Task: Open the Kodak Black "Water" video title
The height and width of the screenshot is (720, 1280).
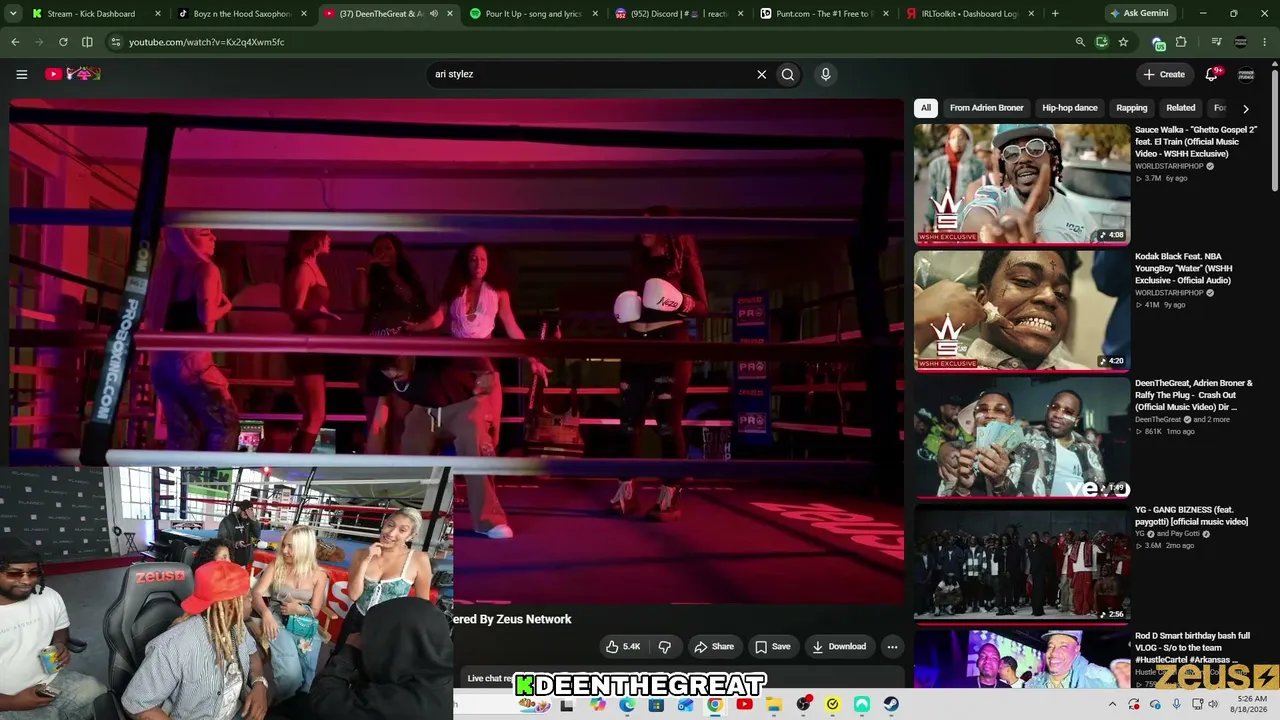Action: [x=1185, y=268]
